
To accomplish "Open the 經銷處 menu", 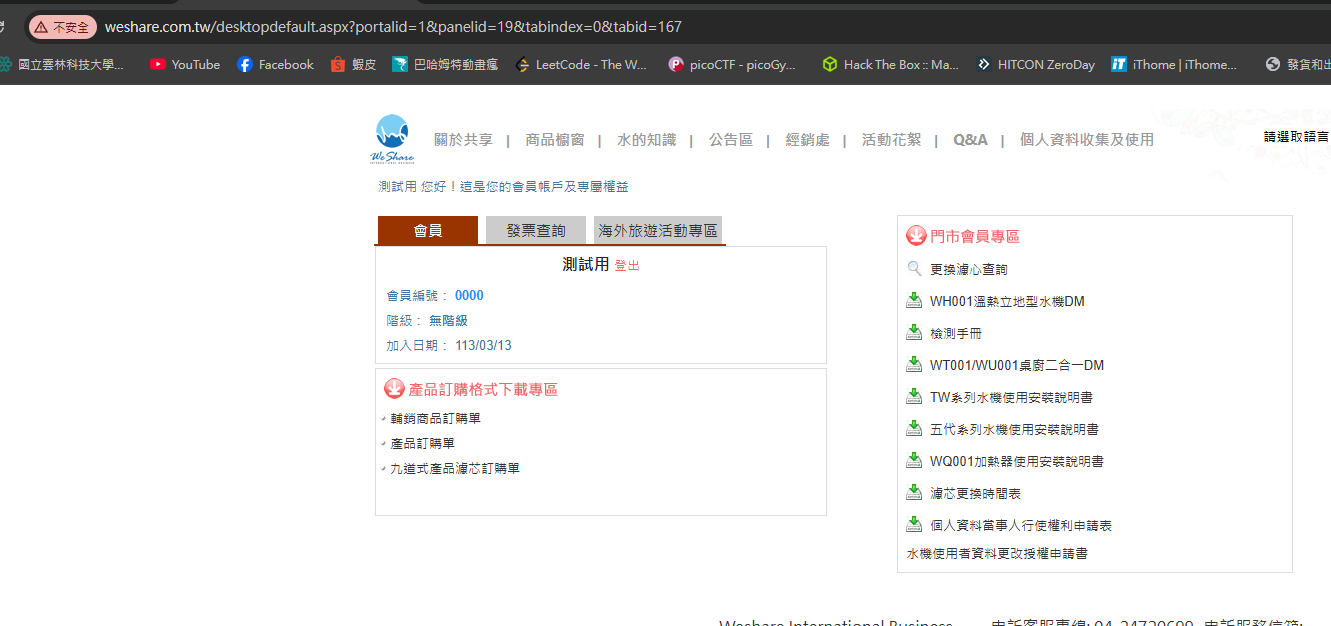I will [807, 140].
